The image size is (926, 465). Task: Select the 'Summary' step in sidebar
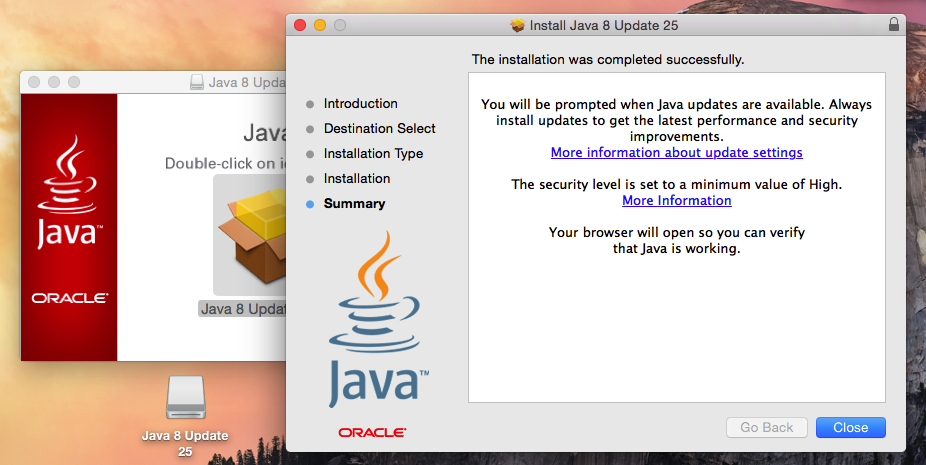pyautogui.click(x=354, y=204)
